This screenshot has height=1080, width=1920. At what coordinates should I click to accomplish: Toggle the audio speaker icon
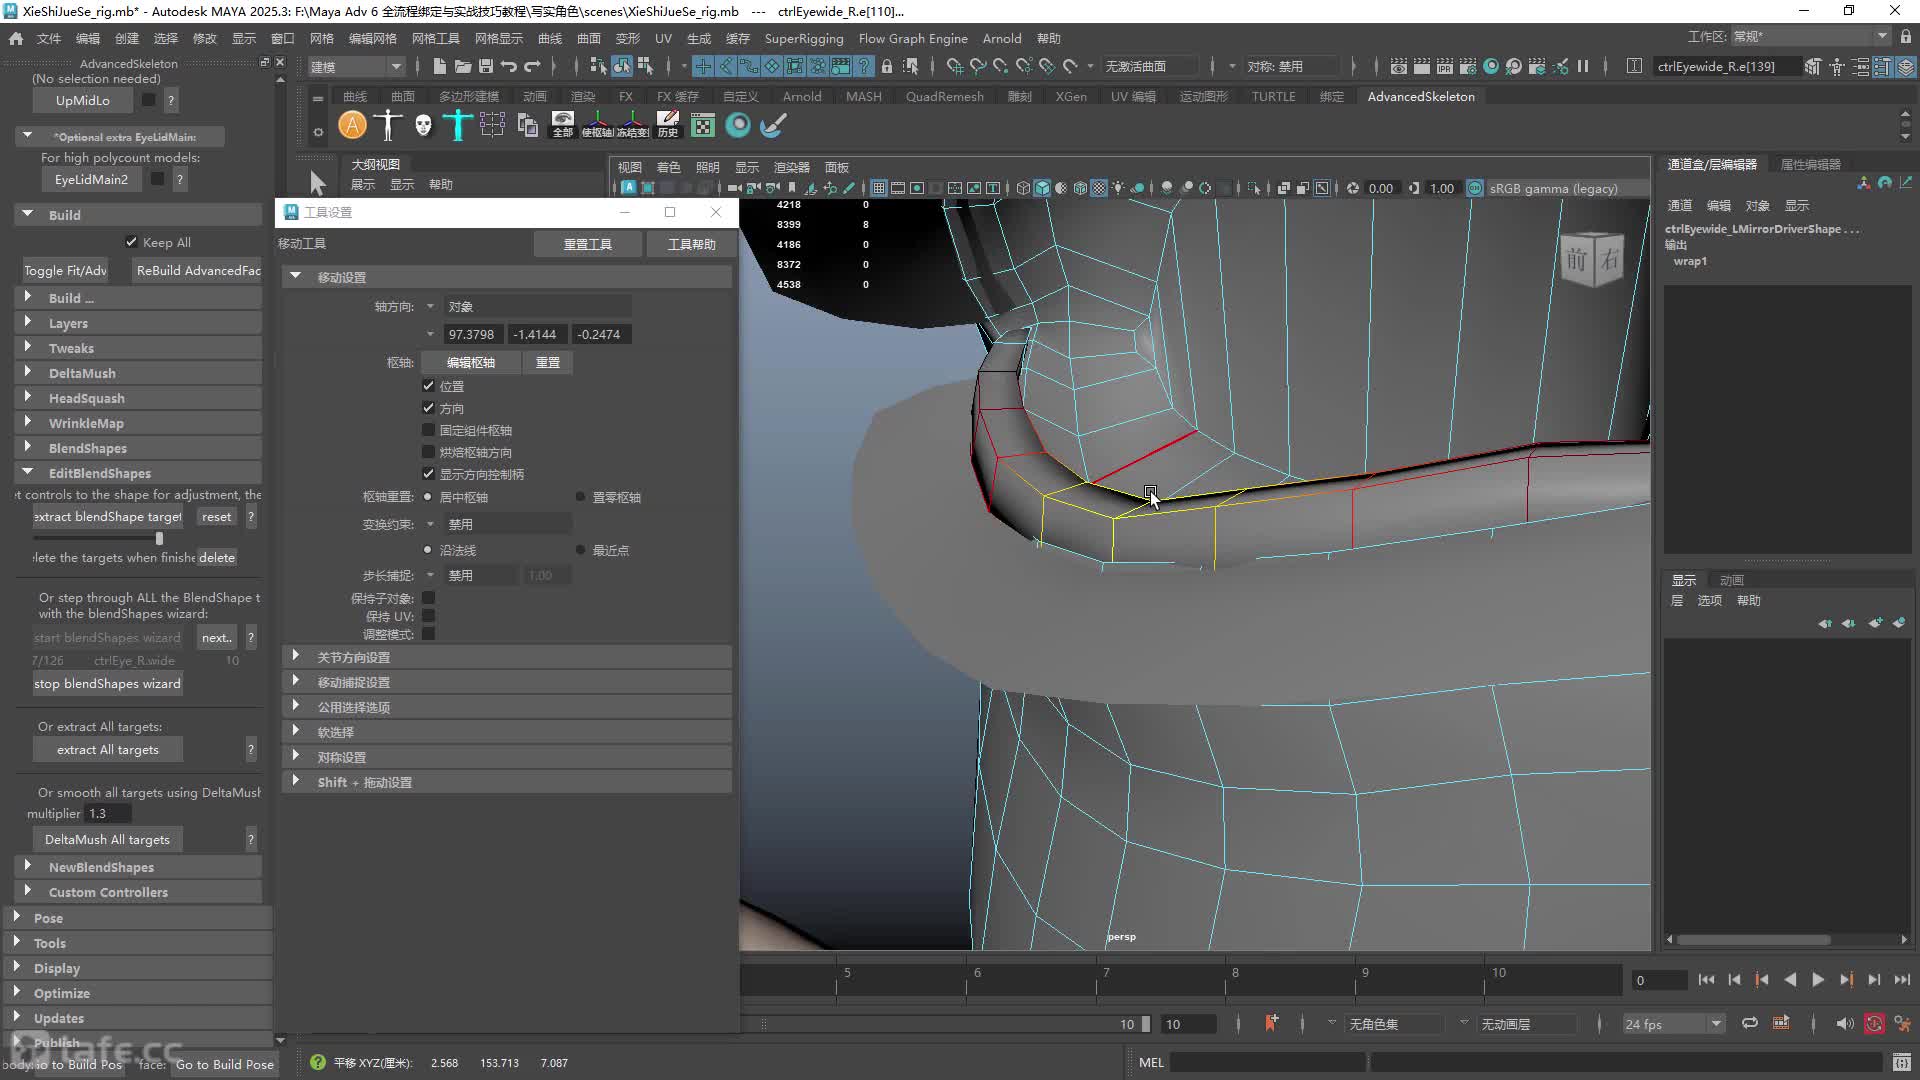[x=1845, y=1024]
